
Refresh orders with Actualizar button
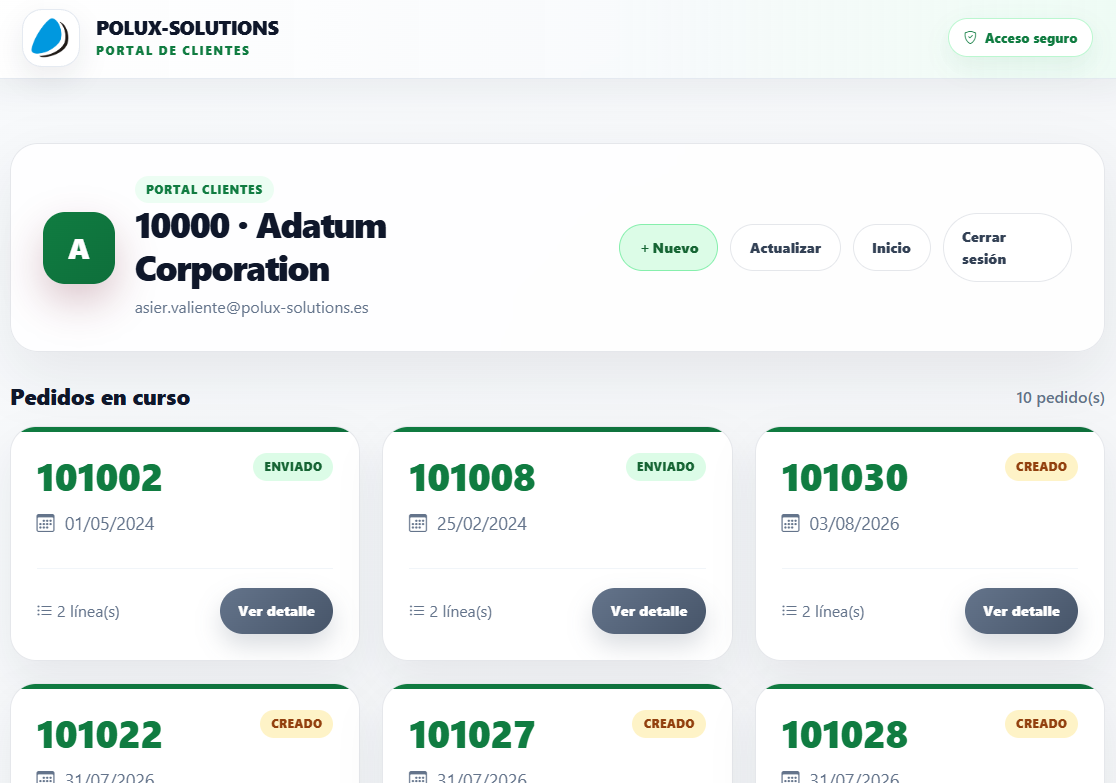tap(785, 248)
